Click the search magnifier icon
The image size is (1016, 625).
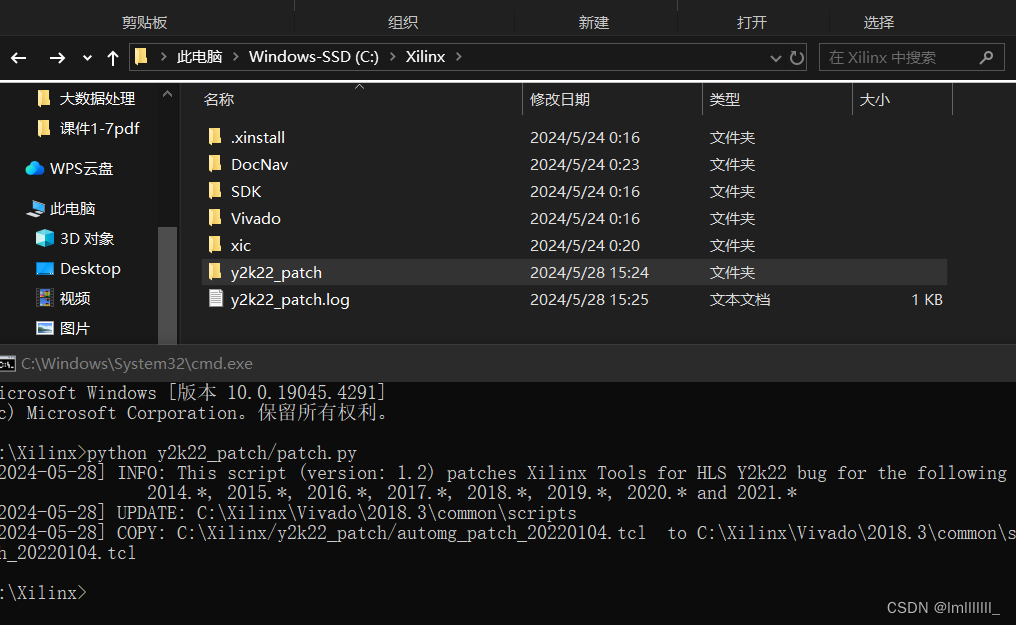(986, 58)
